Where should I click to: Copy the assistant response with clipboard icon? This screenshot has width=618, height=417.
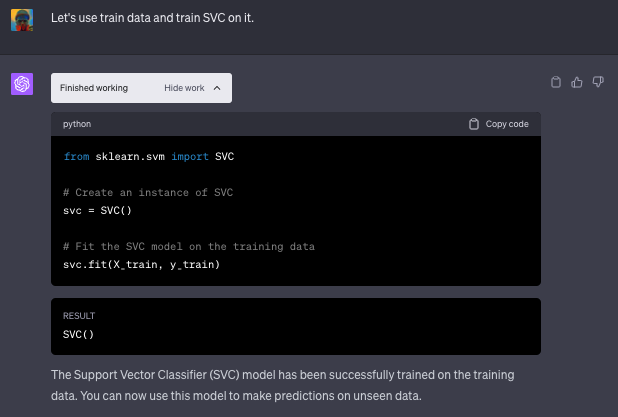tap(557, 82)
